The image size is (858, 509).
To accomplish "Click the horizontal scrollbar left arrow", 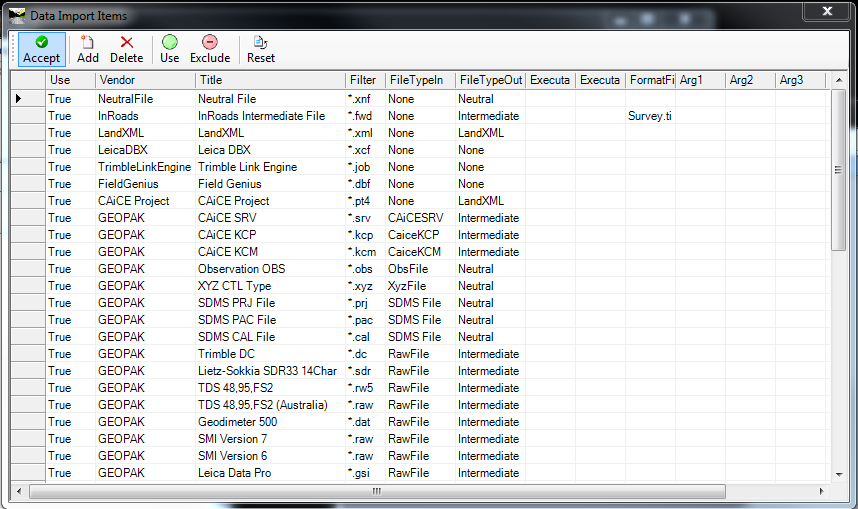I will point(19,491).
